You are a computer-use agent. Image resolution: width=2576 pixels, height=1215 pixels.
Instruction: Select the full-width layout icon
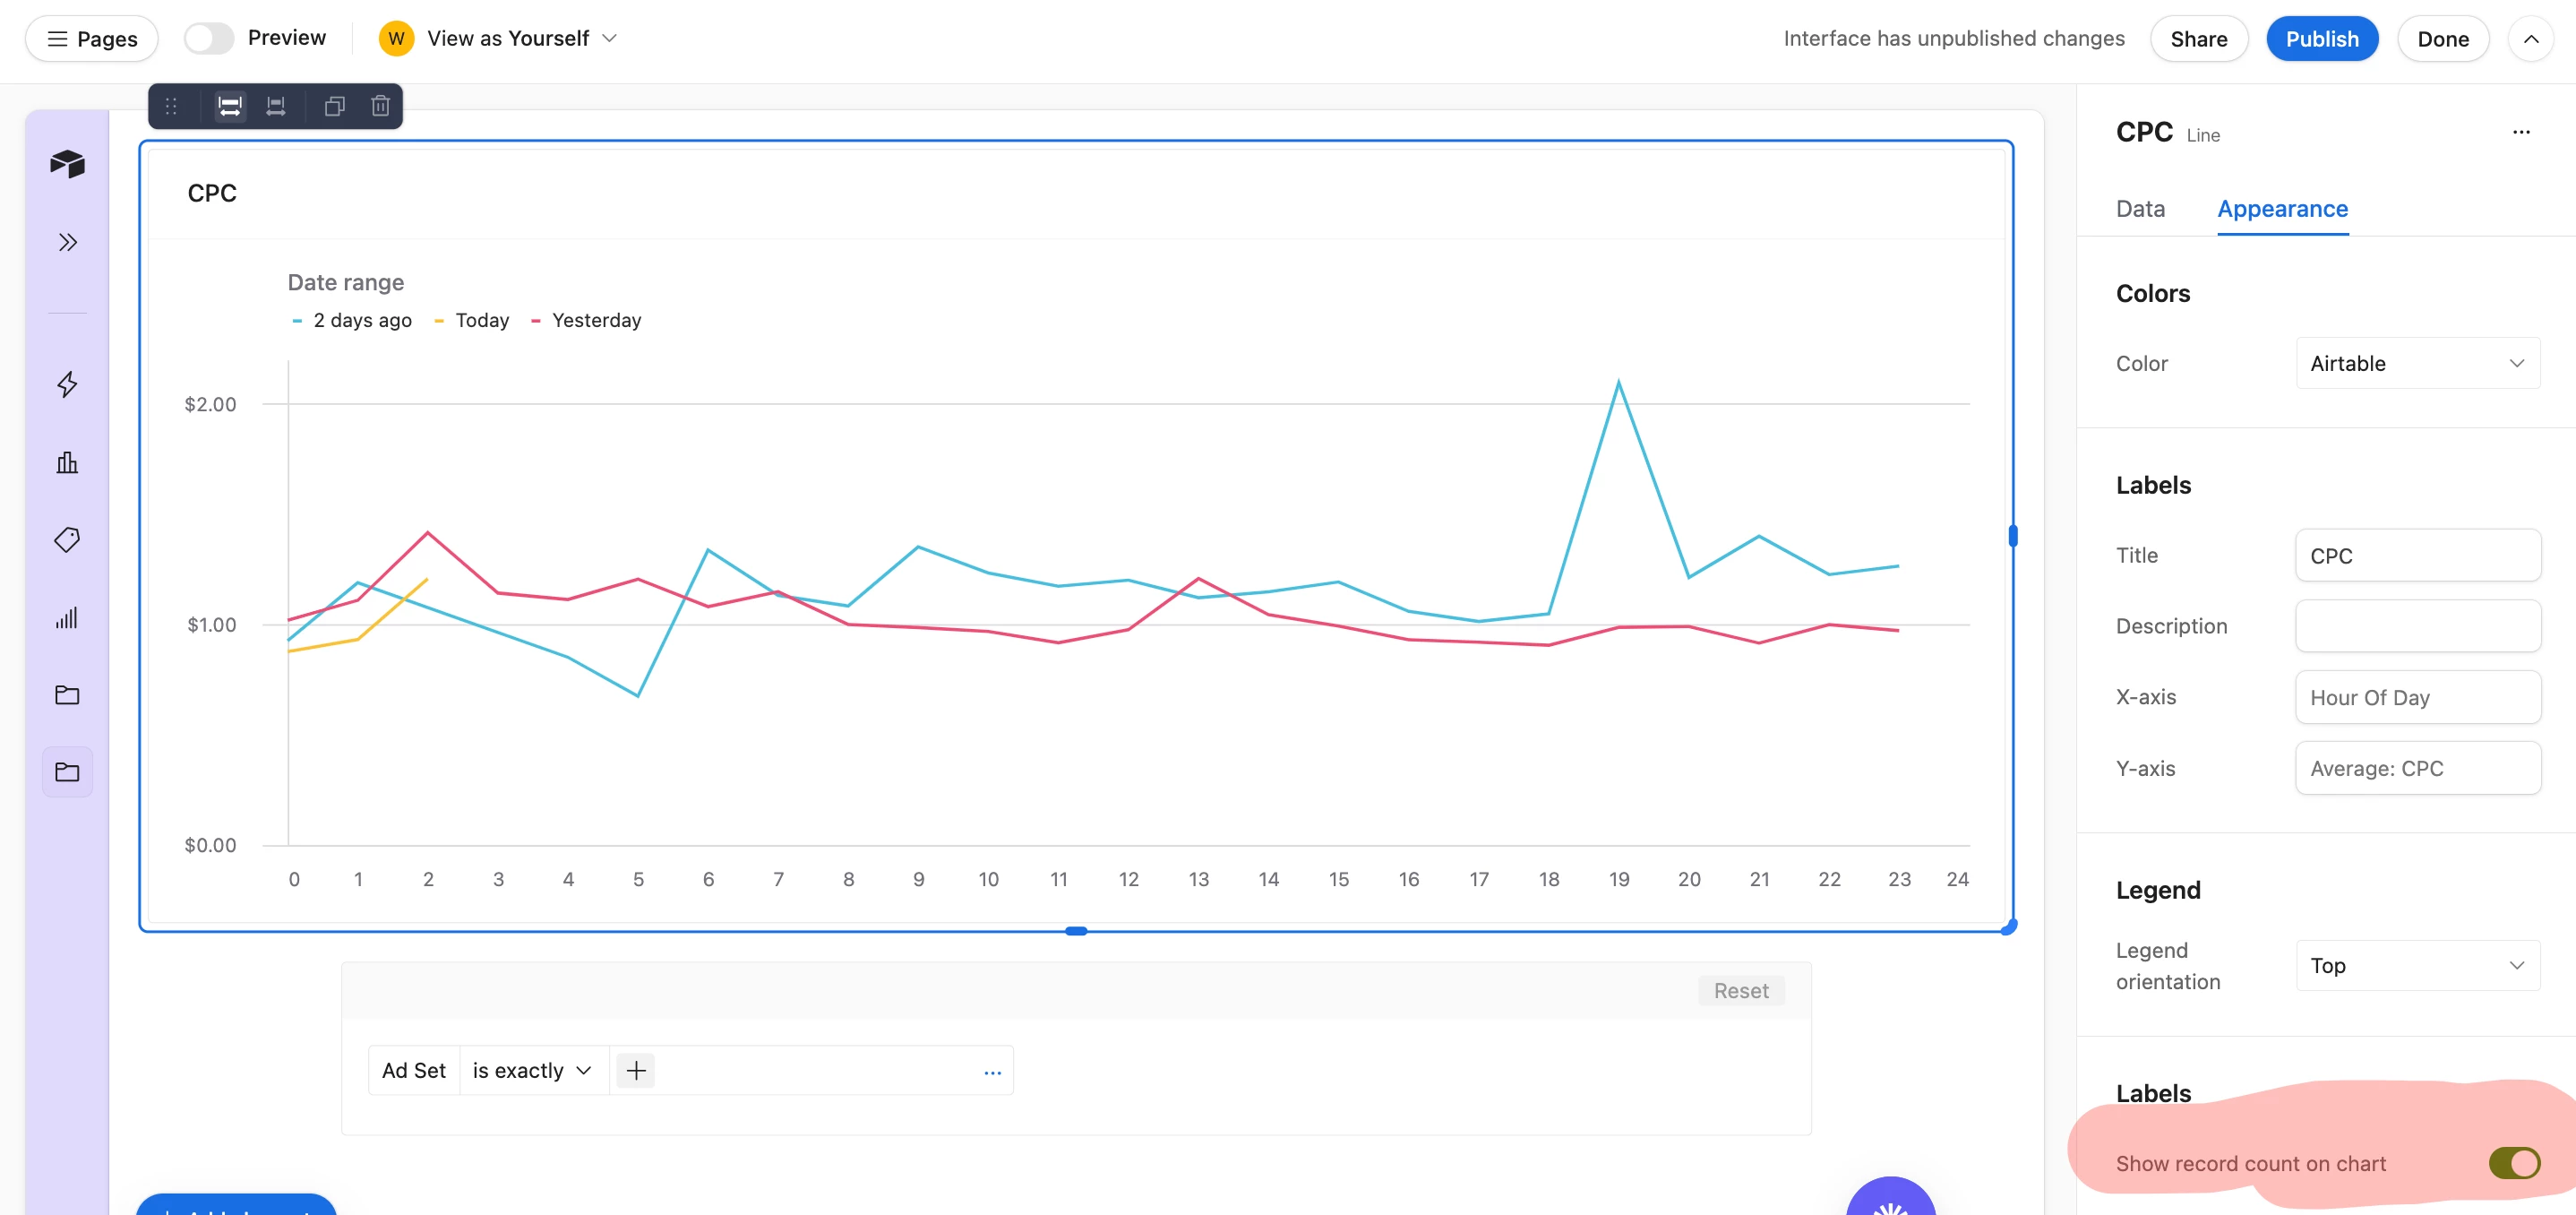(x=230, y=106)
